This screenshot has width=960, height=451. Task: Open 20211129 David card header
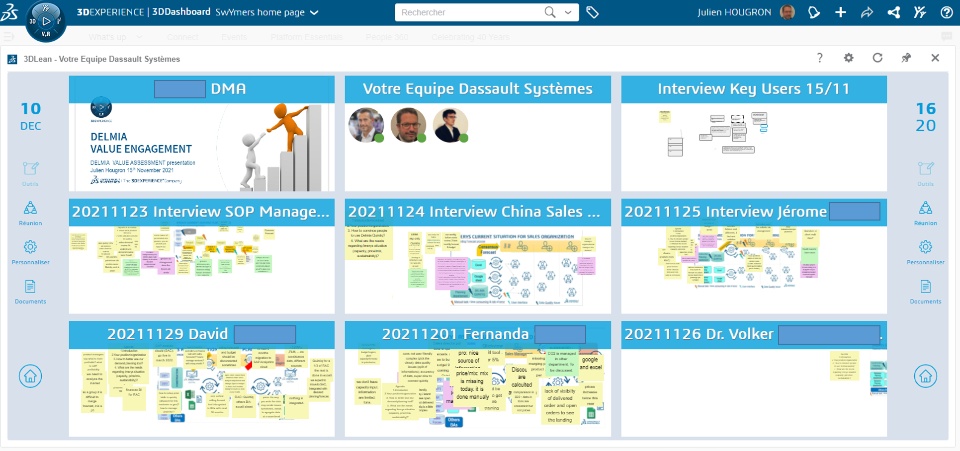[201, 335]
